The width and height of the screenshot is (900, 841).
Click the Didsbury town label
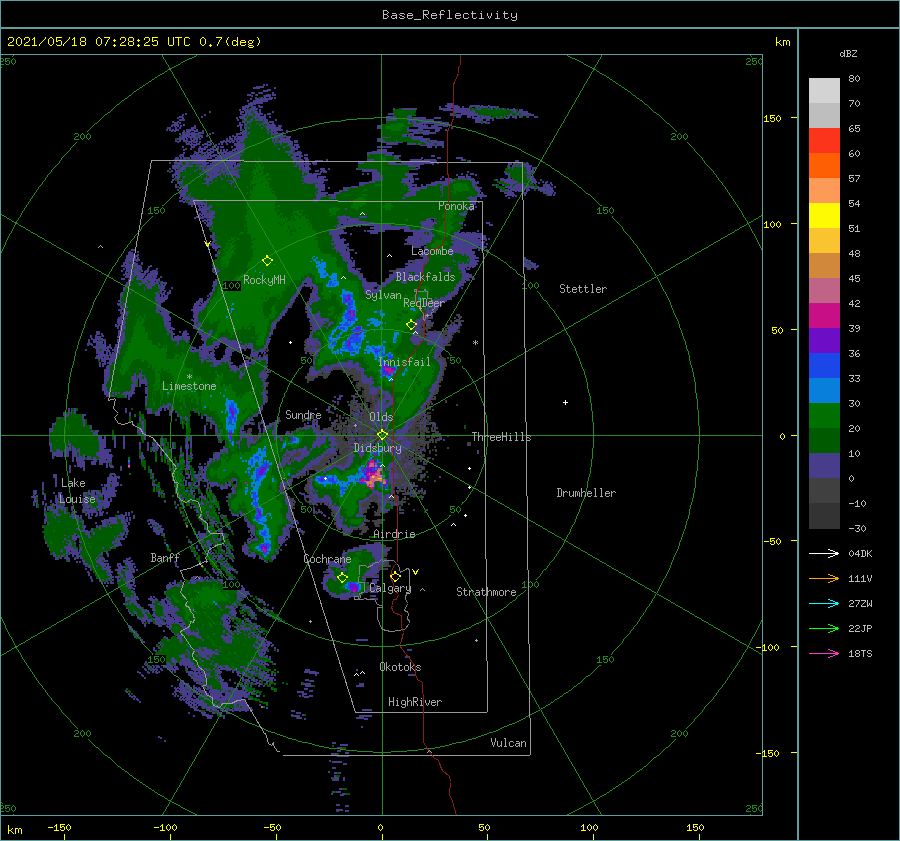point(378,448)
